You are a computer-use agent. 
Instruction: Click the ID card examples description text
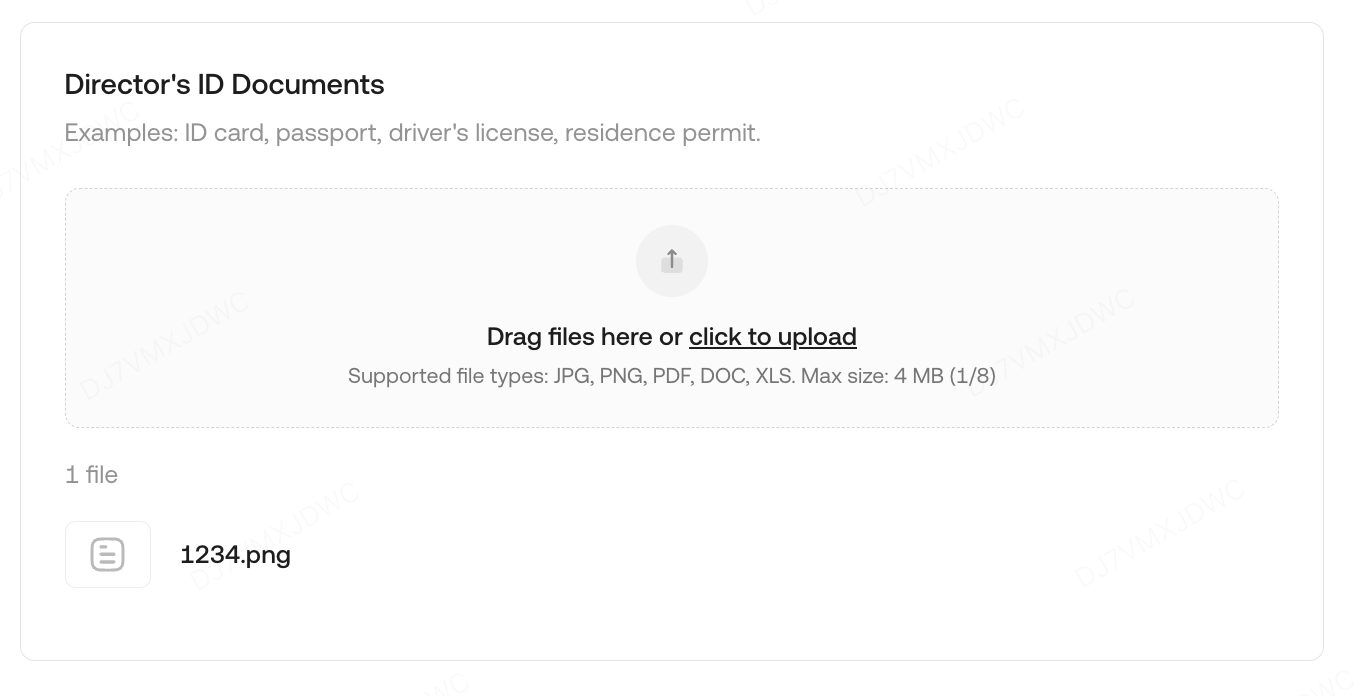[412, 133]
